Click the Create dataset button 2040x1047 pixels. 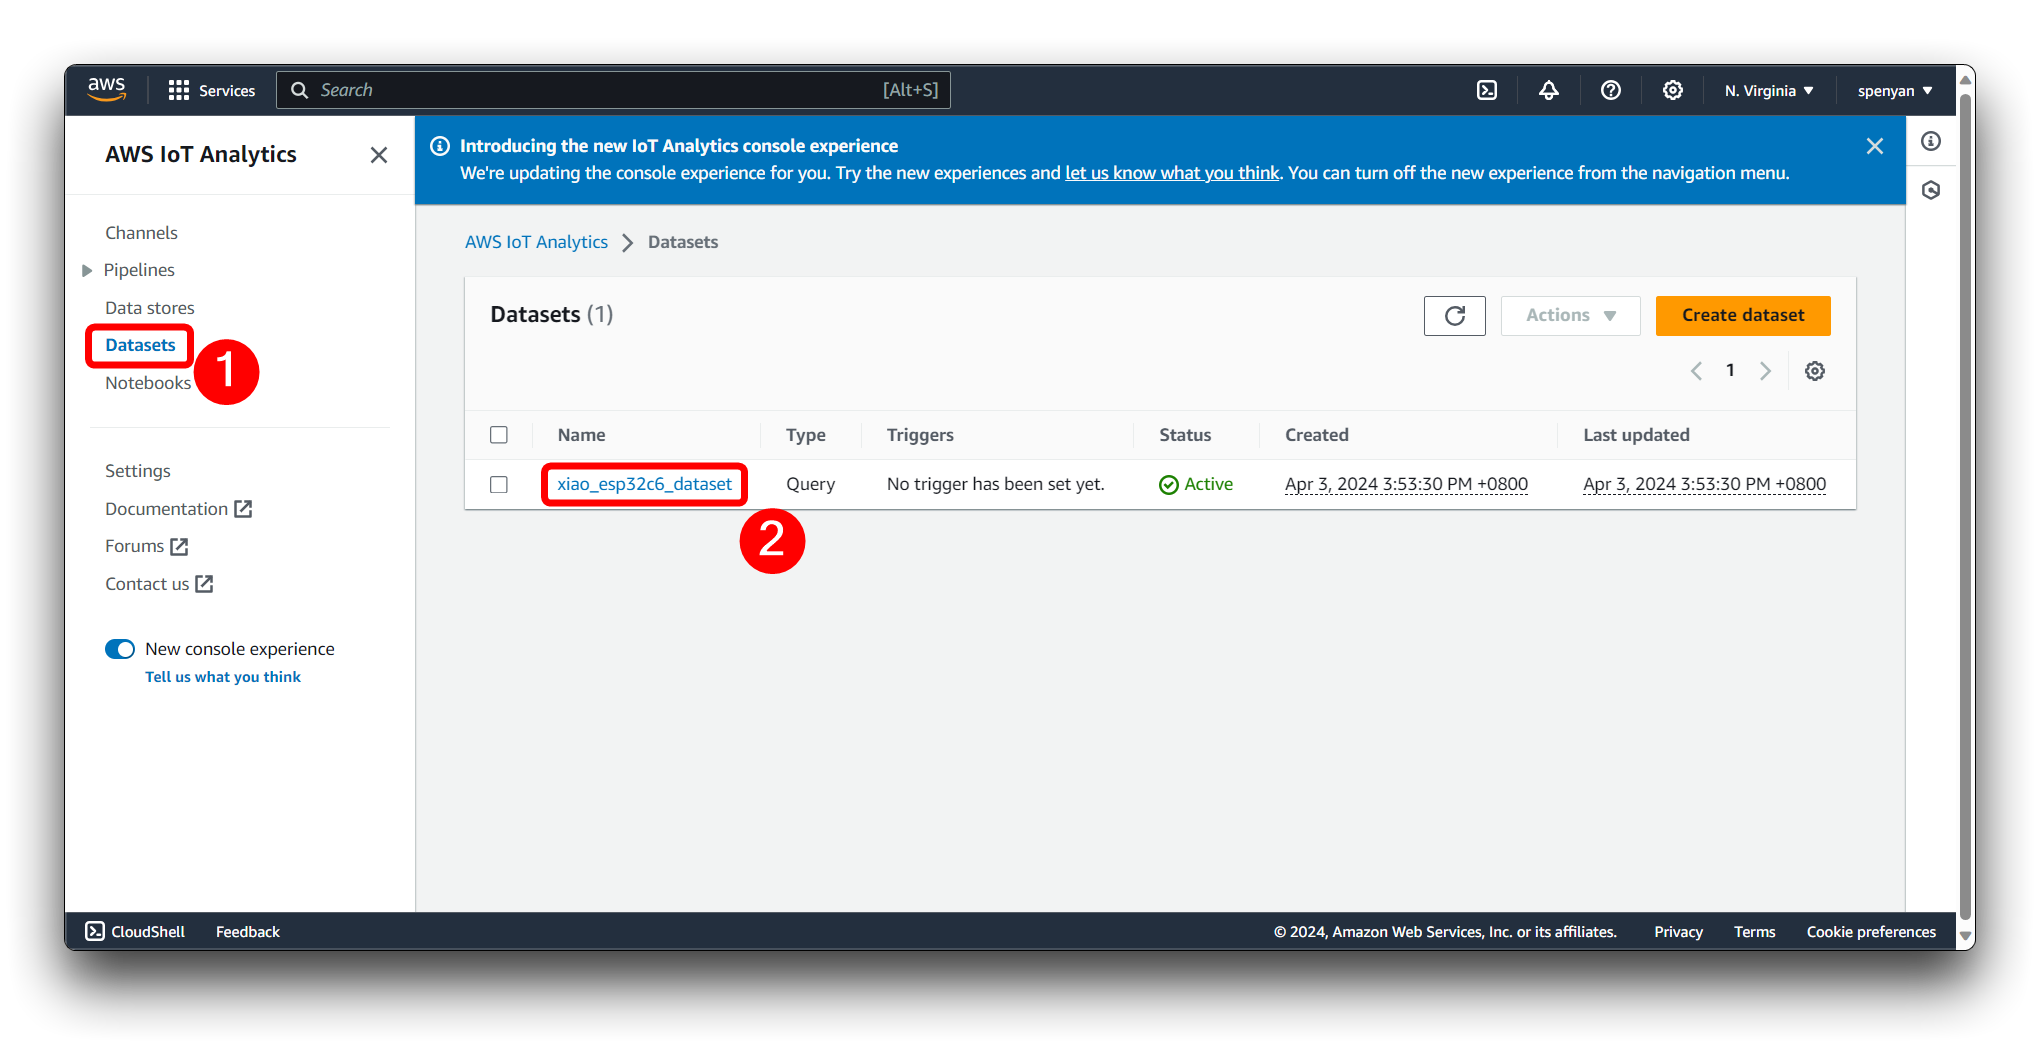[x=1743, y=316]
